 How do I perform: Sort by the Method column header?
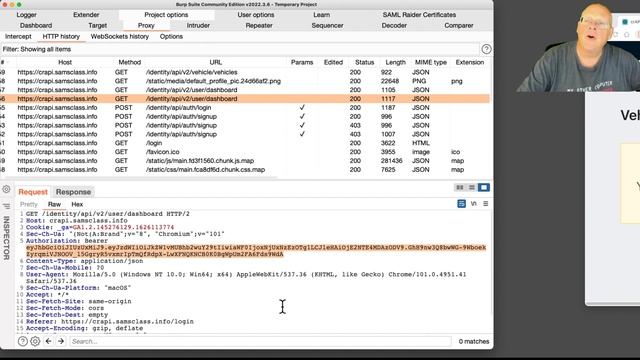[129, 62]
